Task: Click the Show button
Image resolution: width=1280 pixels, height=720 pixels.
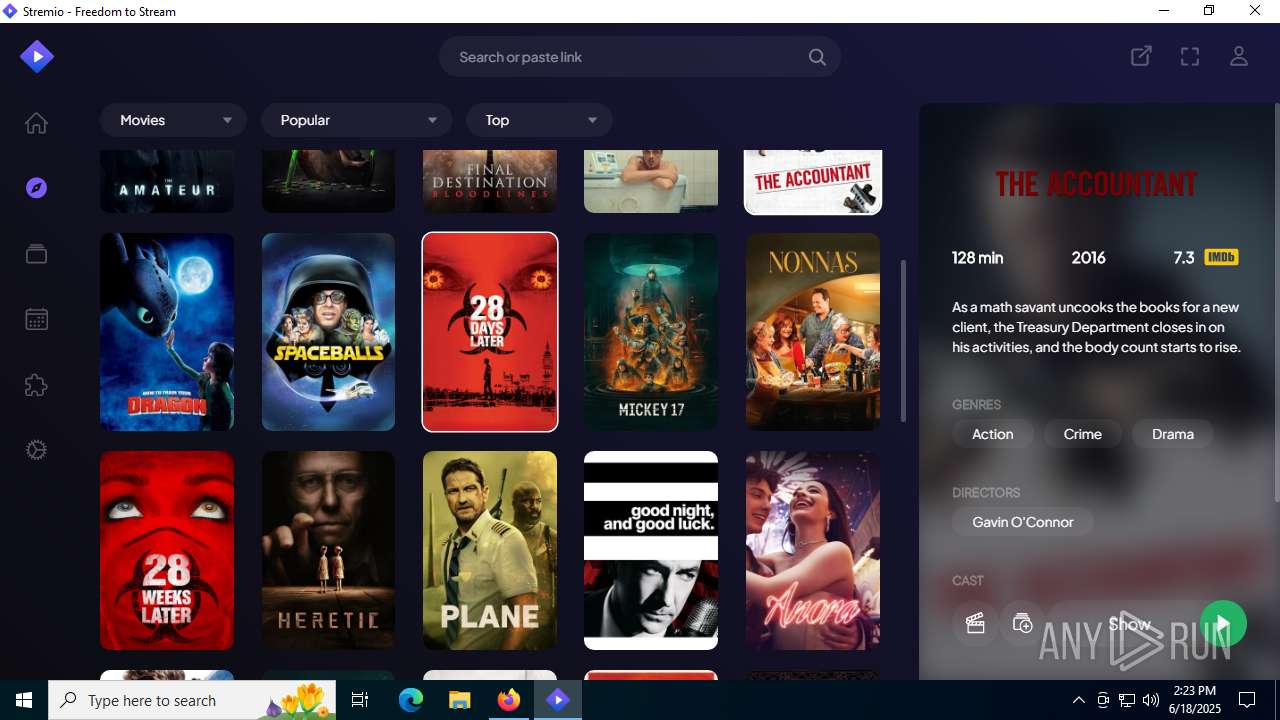Action: (x=1129, y=624)
